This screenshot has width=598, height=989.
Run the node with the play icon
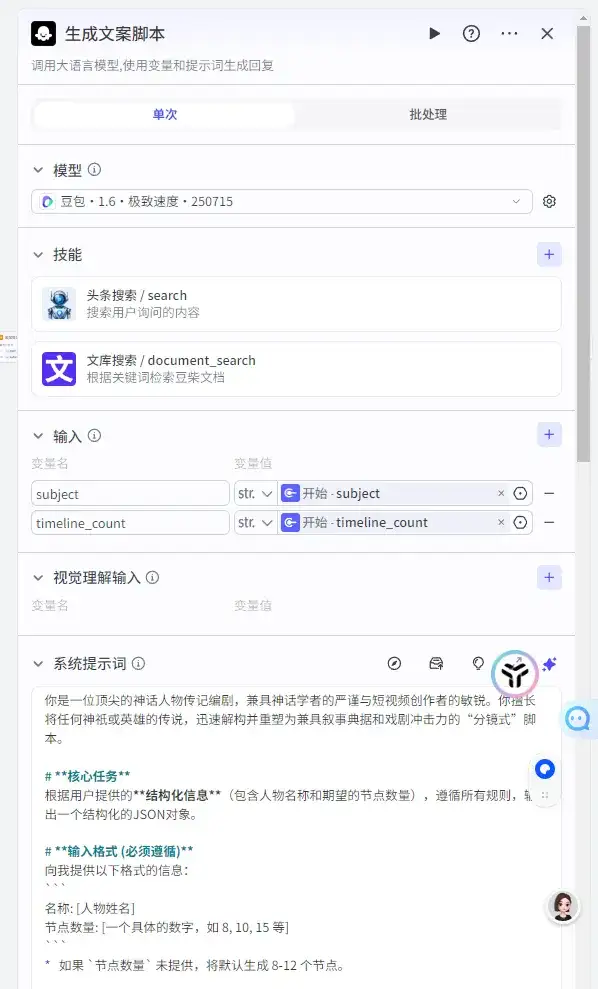[434, 33]
